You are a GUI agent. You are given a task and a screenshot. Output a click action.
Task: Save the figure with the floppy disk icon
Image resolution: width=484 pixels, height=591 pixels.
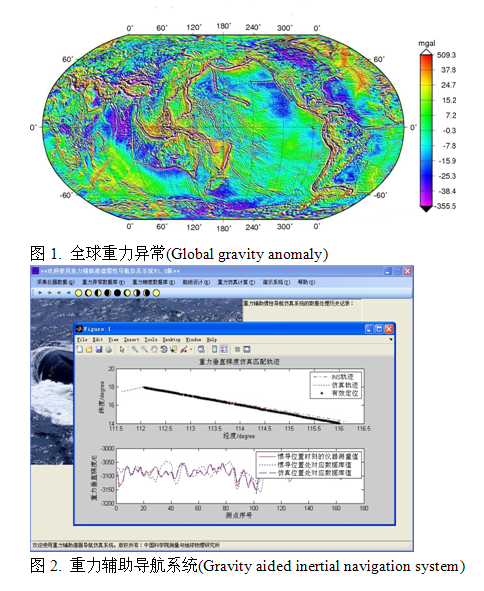coord(99,349)
